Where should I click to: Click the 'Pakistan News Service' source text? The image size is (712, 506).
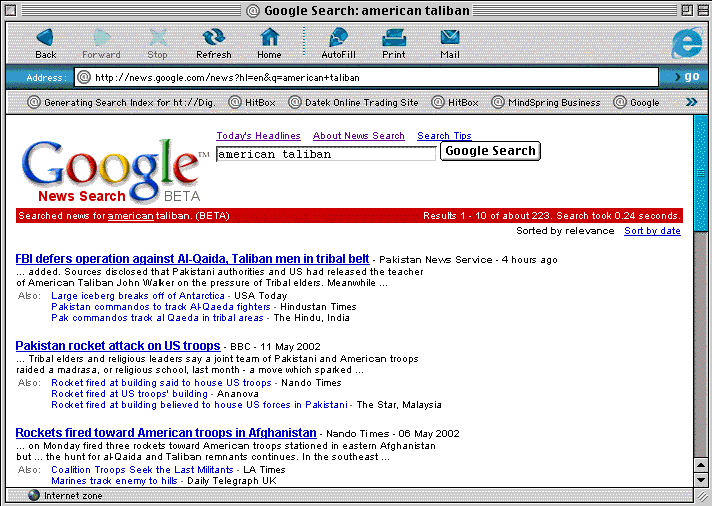(x=435, y=260)
